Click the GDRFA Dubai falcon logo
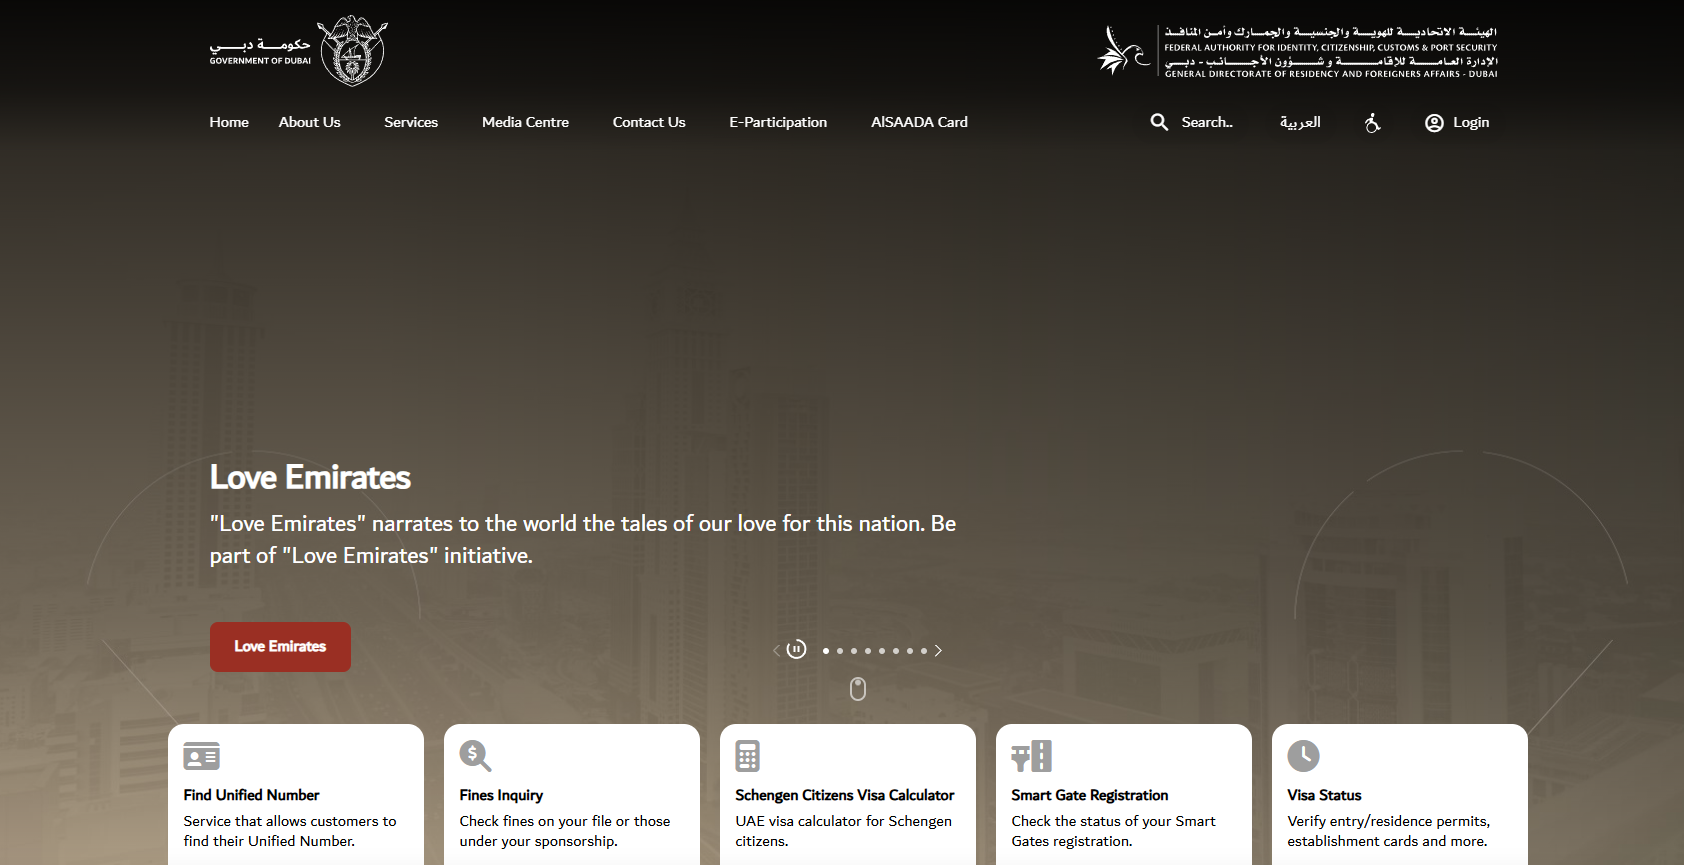The height and width of the screenshot is (865, 1684). (x=1124, y=51)
